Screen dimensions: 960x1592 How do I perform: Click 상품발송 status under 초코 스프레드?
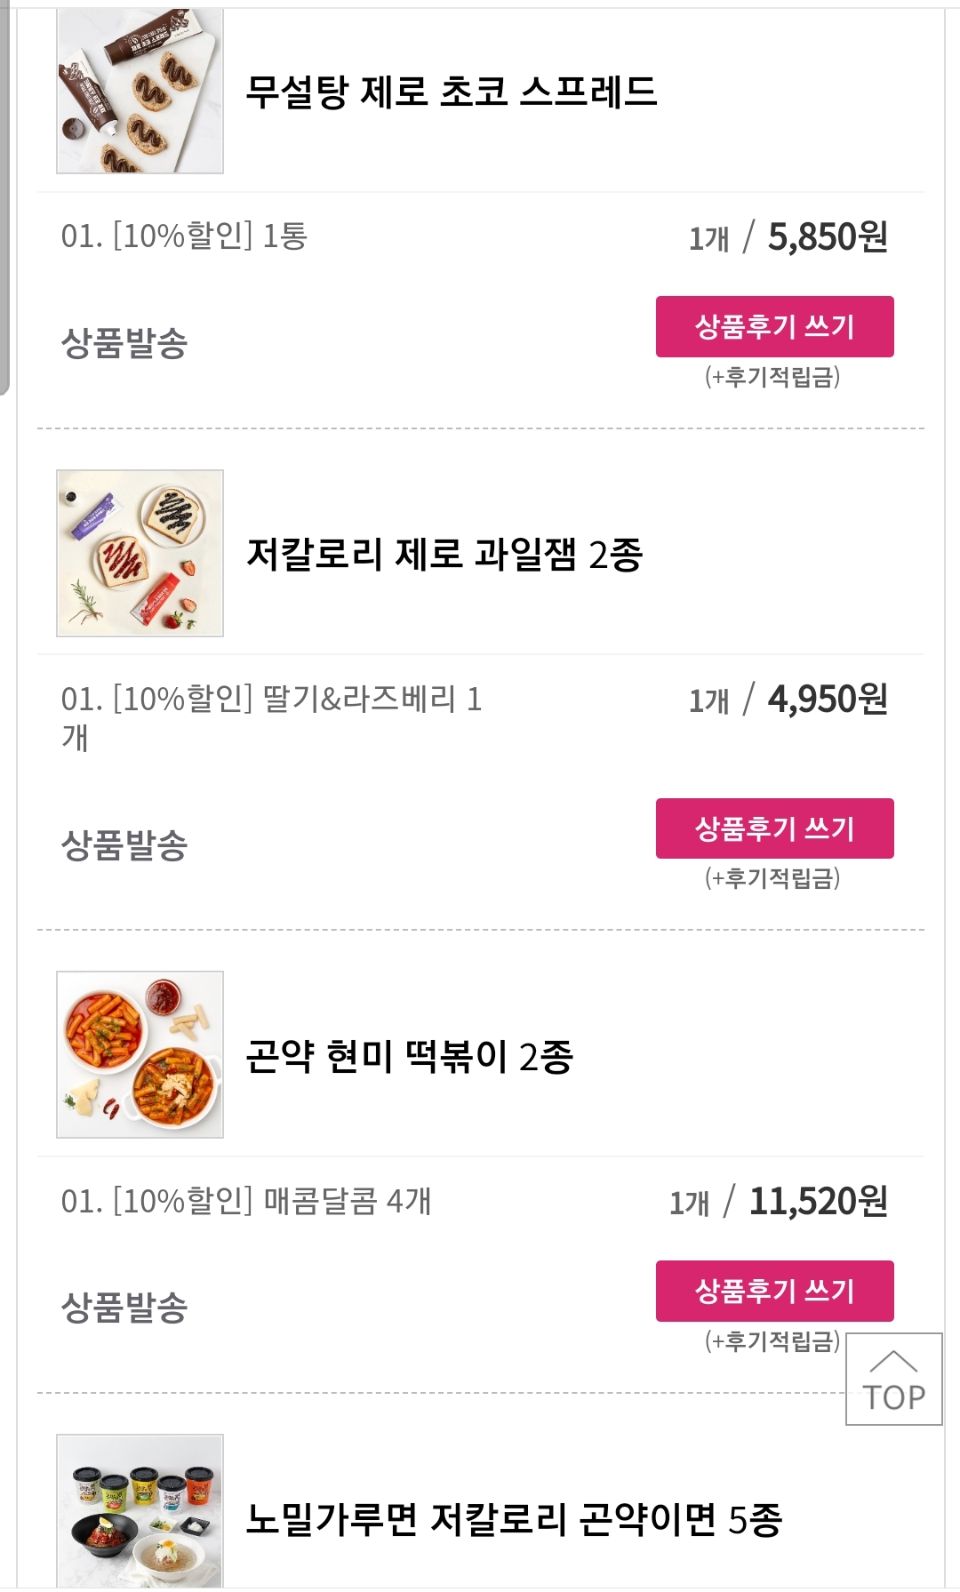(x=124, y=343)
